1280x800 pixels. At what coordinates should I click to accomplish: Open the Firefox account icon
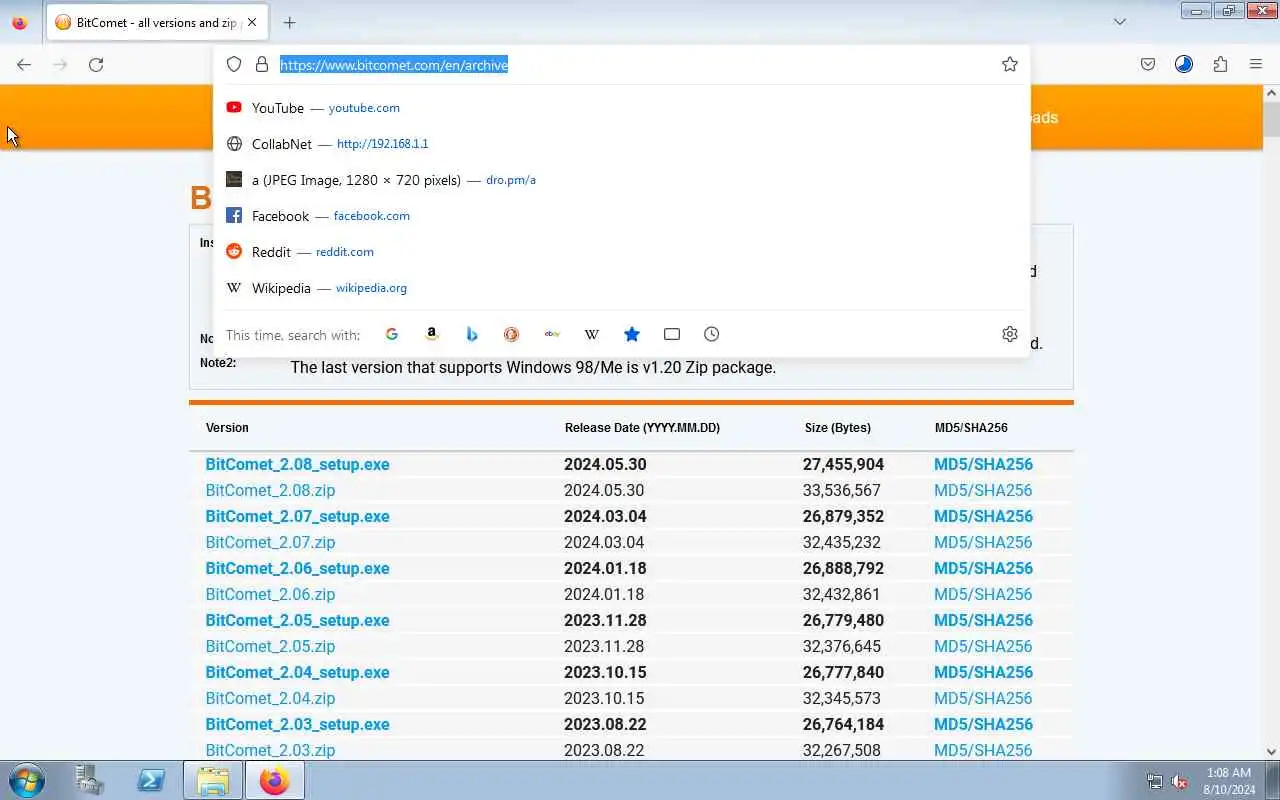pos(1184,64)
